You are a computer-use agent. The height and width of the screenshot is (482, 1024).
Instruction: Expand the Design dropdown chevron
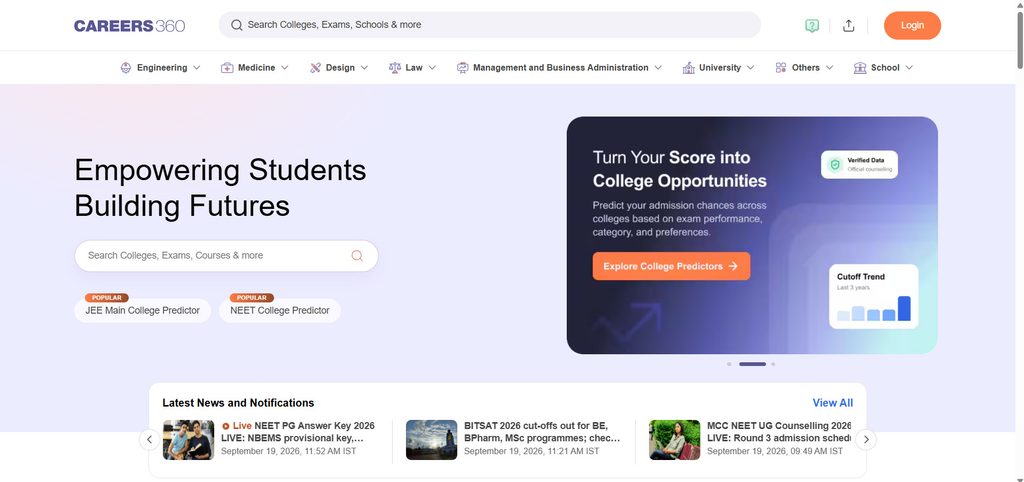364,67
